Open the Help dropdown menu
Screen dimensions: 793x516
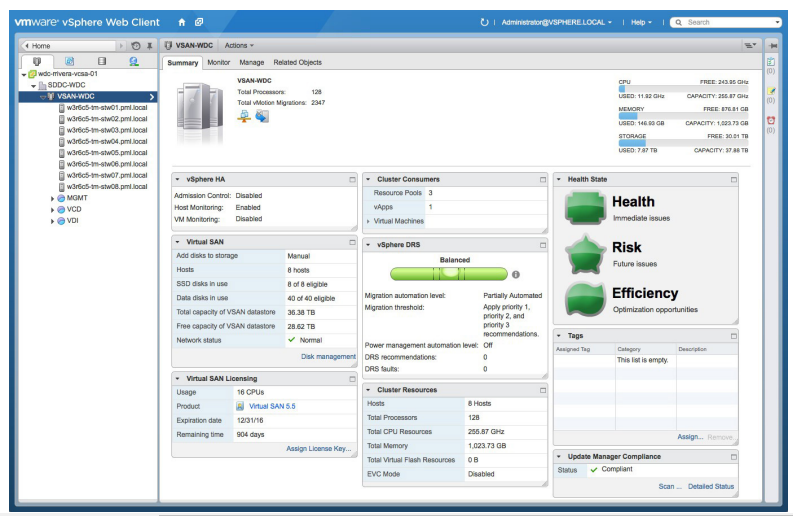641,22
